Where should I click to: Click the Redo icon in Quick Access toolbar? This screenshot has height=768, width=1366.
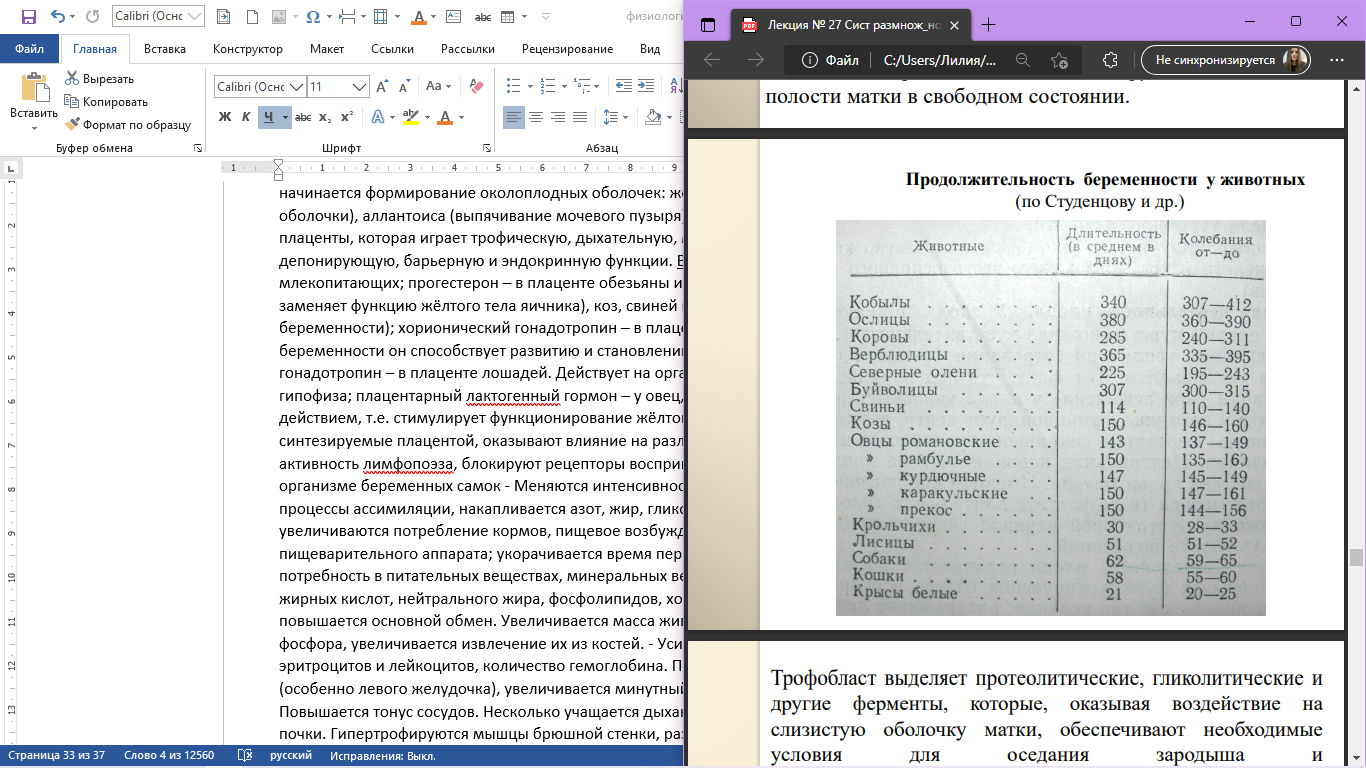click(x=93, y=16)
